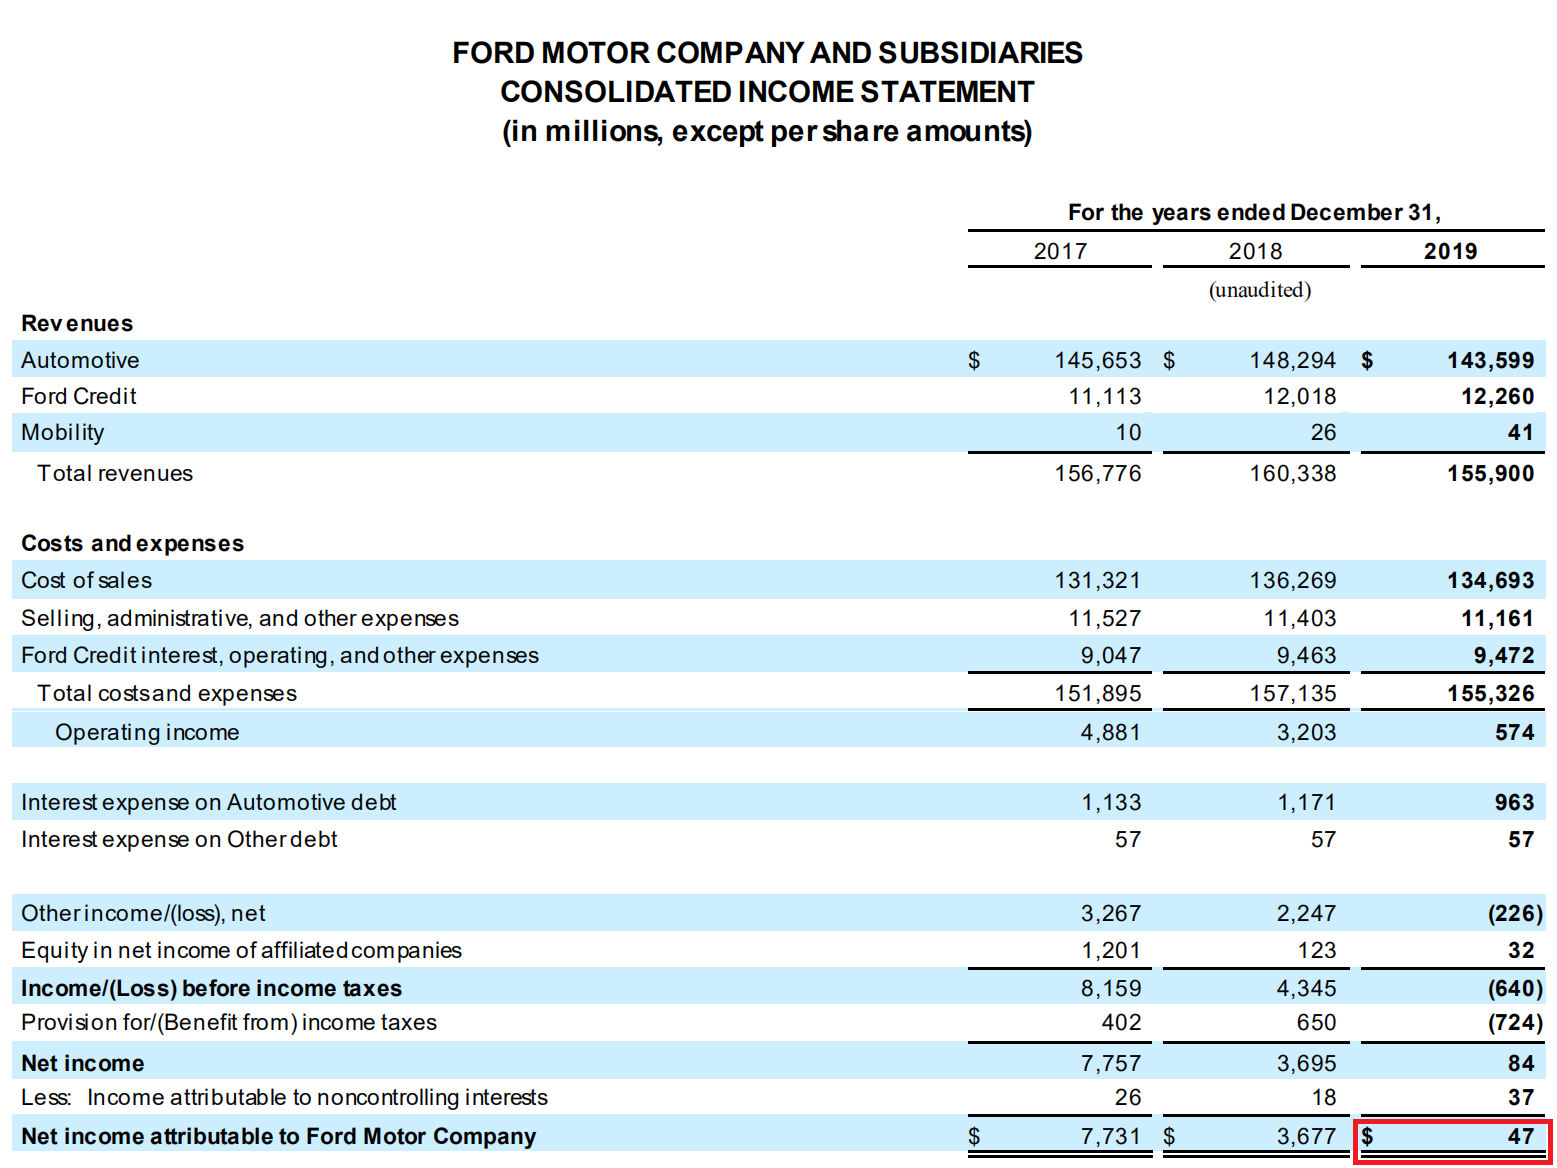1557x1168 pixels.
Task: Select Equity in net income of affiliated companies
Action: pyautogui.click(x=241, y=950)
